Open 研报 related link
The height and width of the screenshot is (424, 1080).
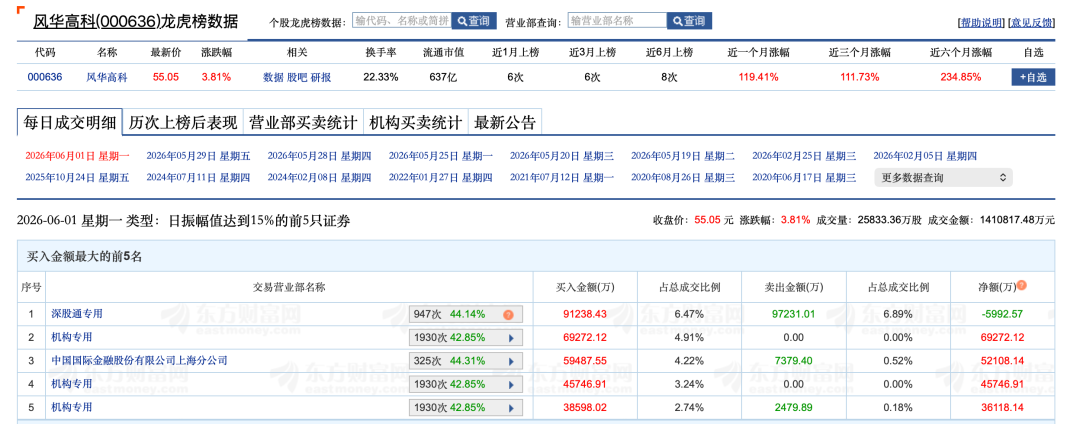pyautogui.click(x=321, y=77)
